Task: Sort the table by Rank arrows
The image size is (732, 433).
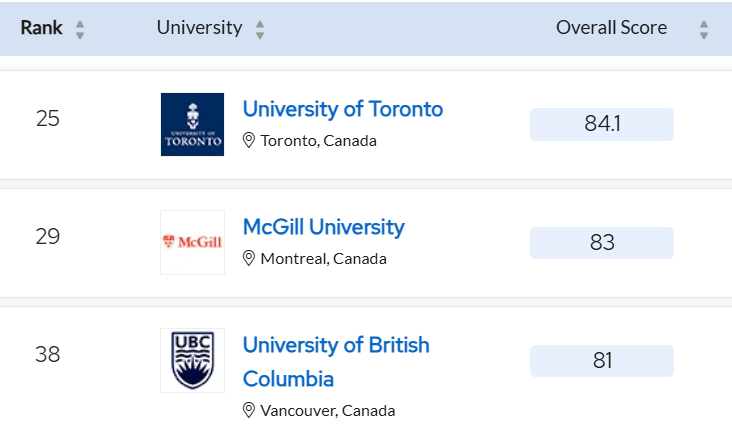Action: [x=80, y=30]
